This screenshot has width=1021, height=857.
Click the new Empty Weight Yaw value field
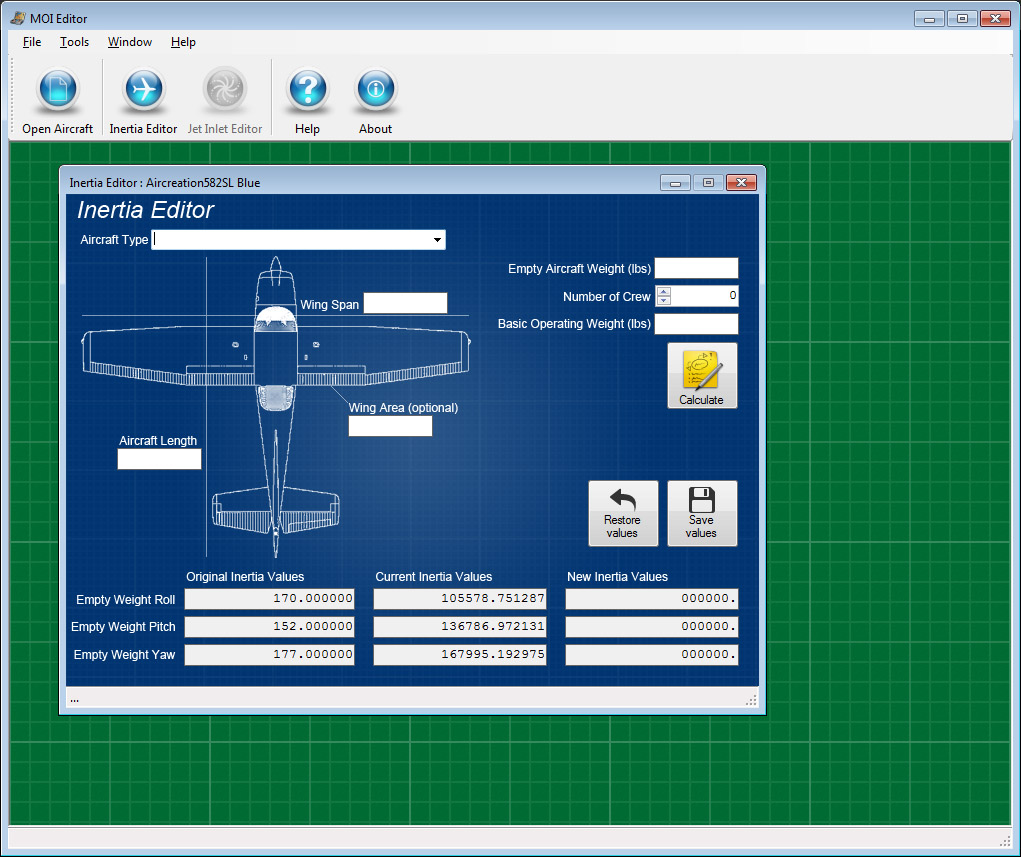pos(652,654)
